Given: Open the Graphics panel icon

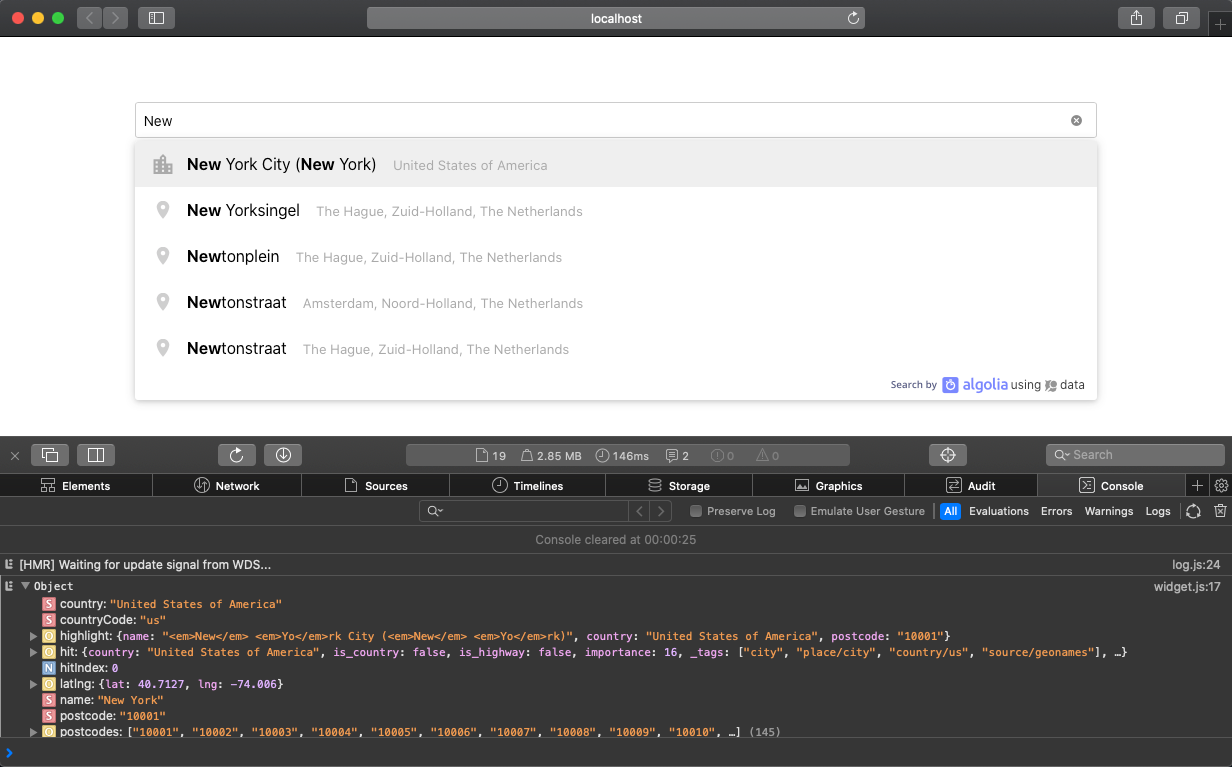Looking at the screenshot, I should coord(803,485).
